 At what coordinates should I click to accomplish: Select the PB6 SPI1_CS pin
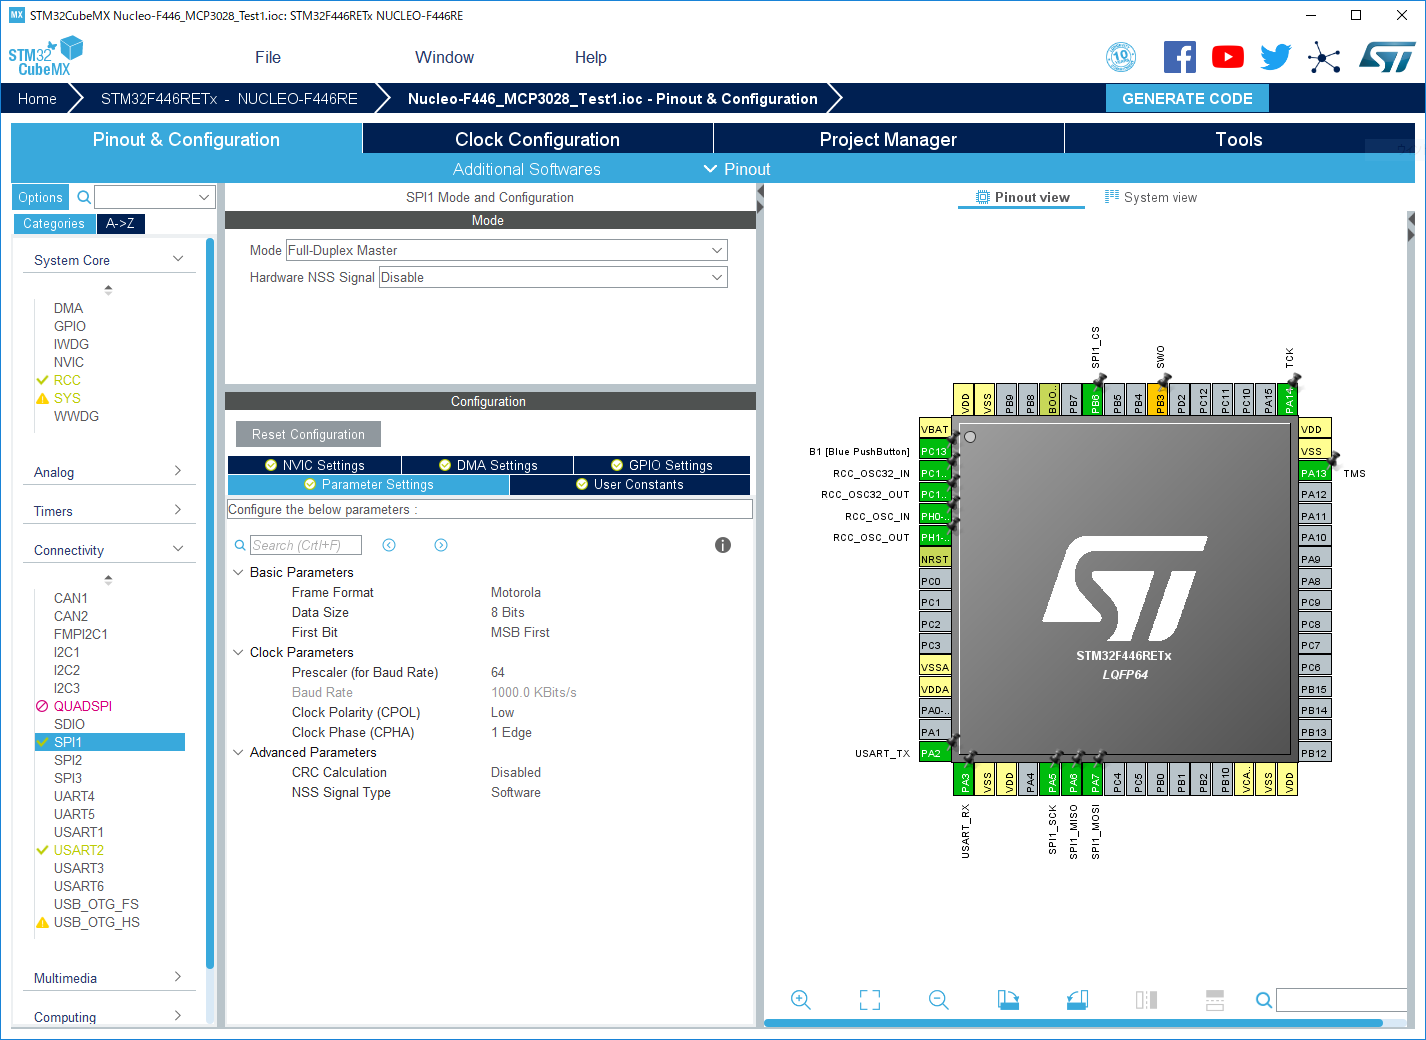click(1095, 399)
